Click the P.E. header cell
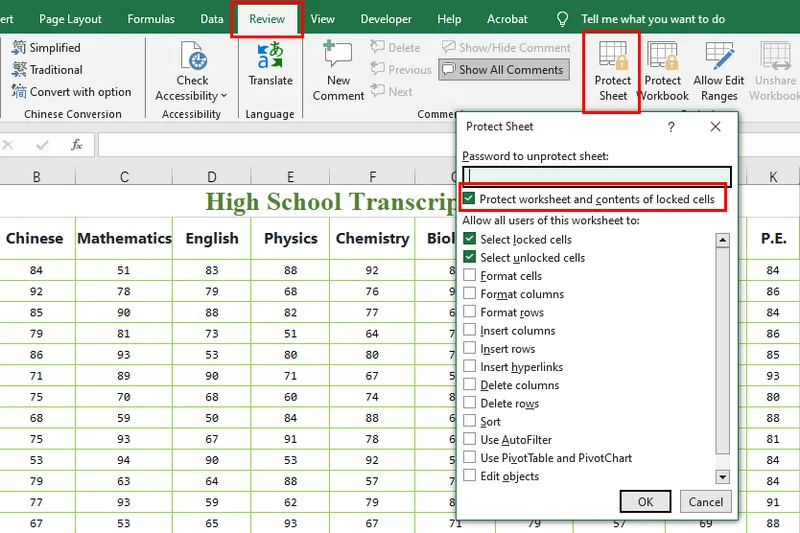800x533 pixels. 773,238
